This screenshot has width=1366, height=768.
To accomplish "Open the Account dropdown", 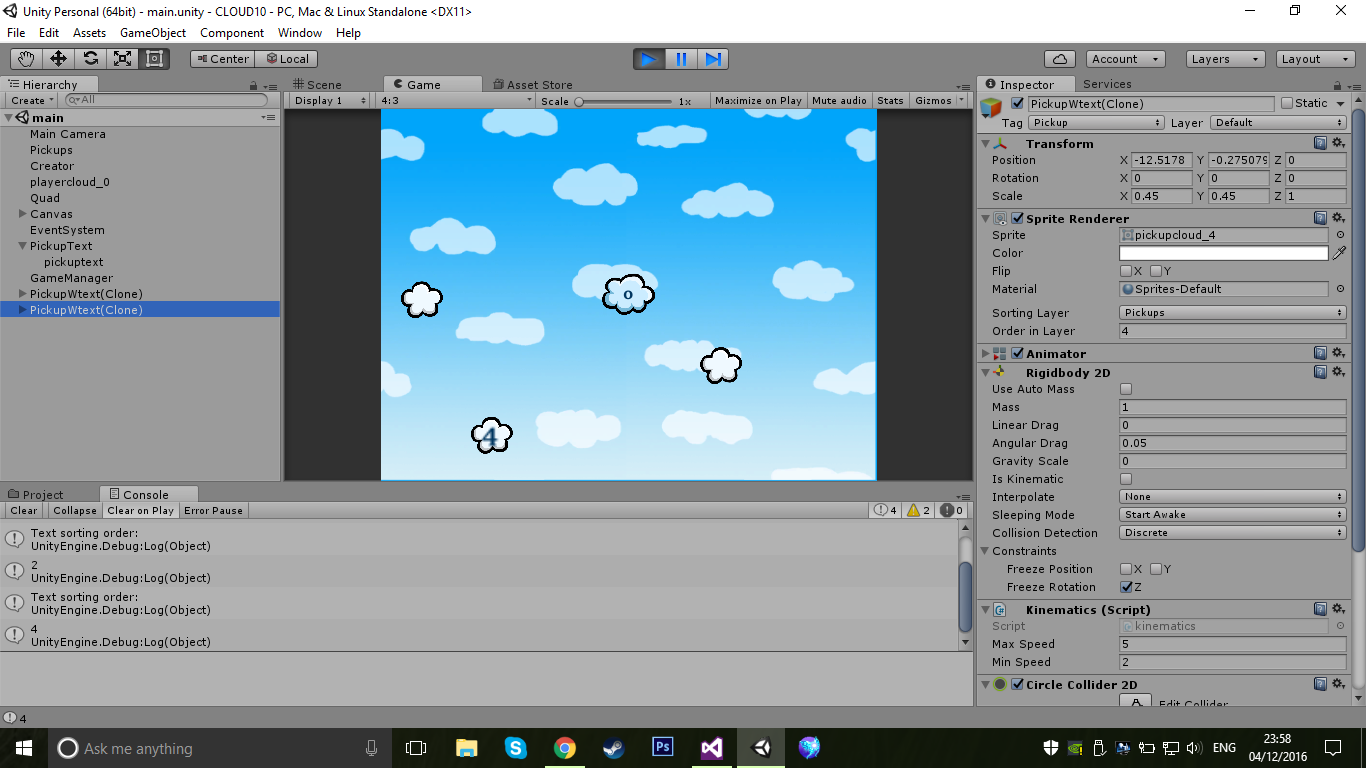I will [x=1126, y=59].
